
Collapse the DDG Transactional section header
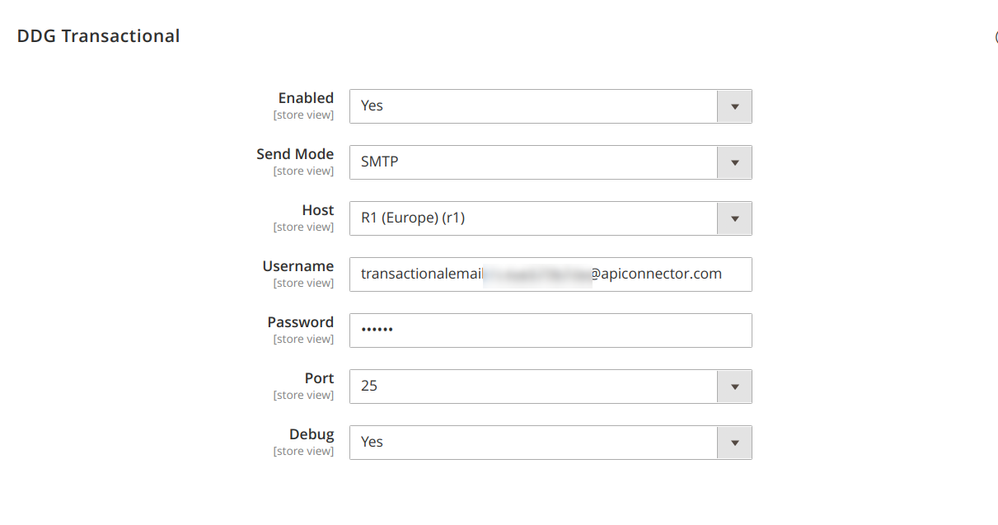click(98, 36)
